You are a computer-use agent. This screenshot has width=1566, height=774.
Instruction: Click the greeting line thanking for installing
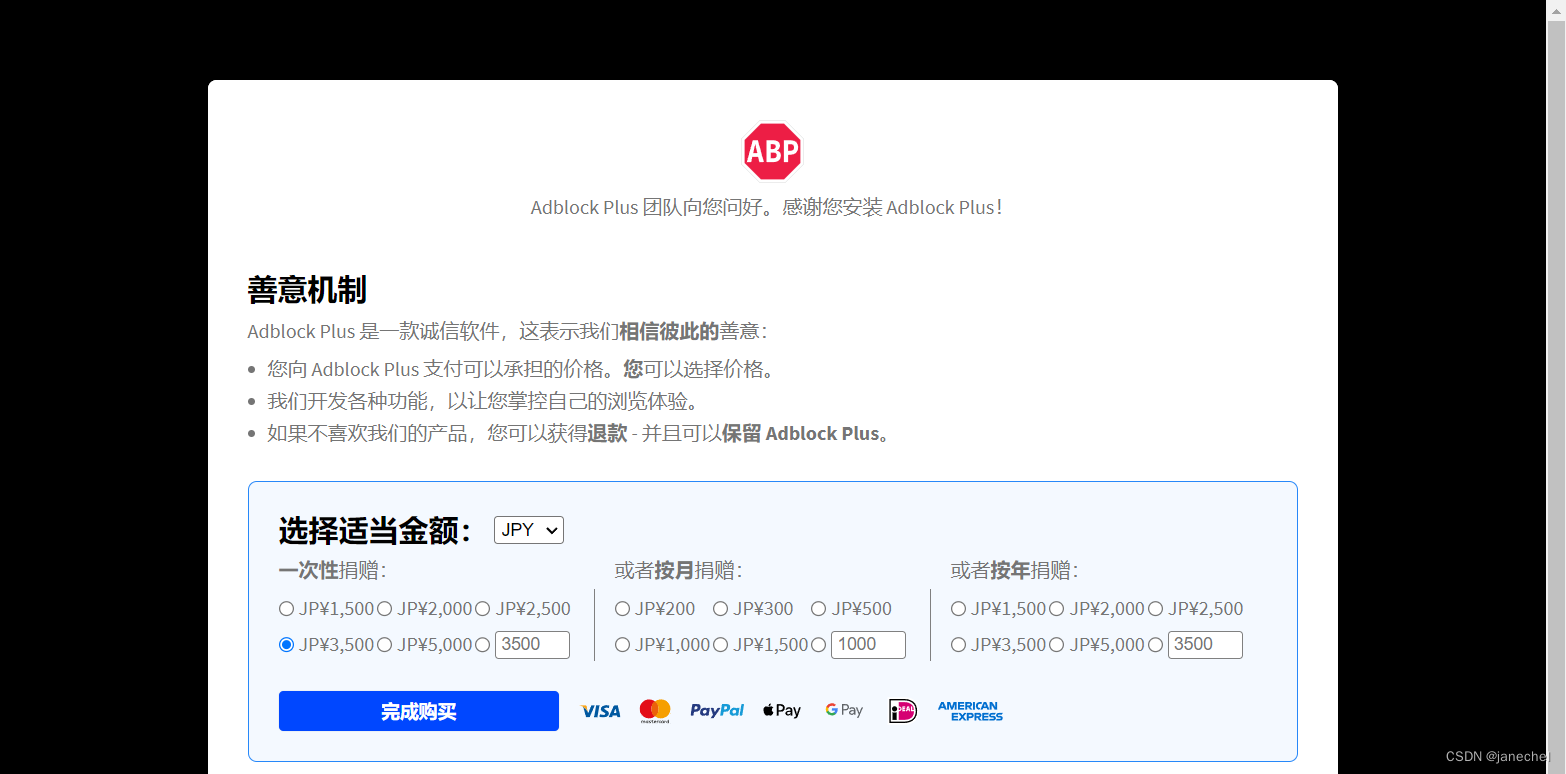point(767,208)
